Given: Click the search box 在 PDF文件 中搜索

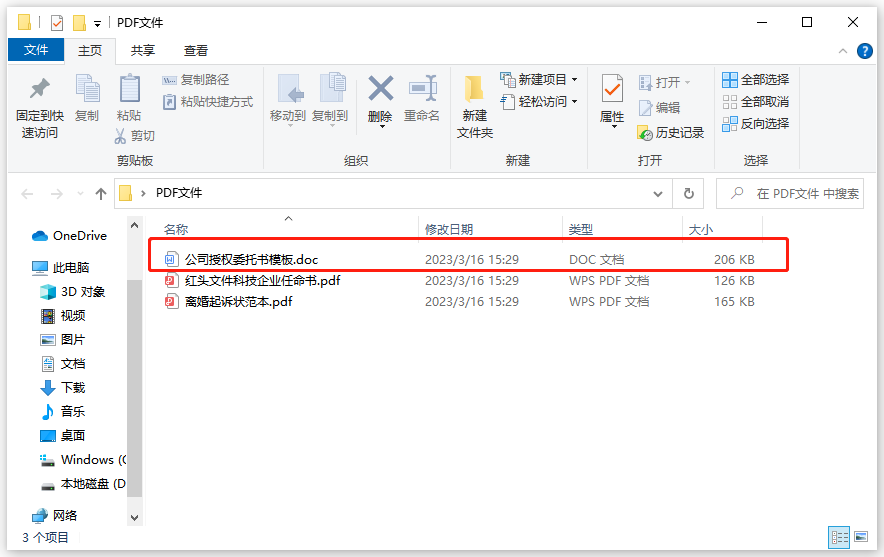Looking at the screenshot, I should (790, 194).
